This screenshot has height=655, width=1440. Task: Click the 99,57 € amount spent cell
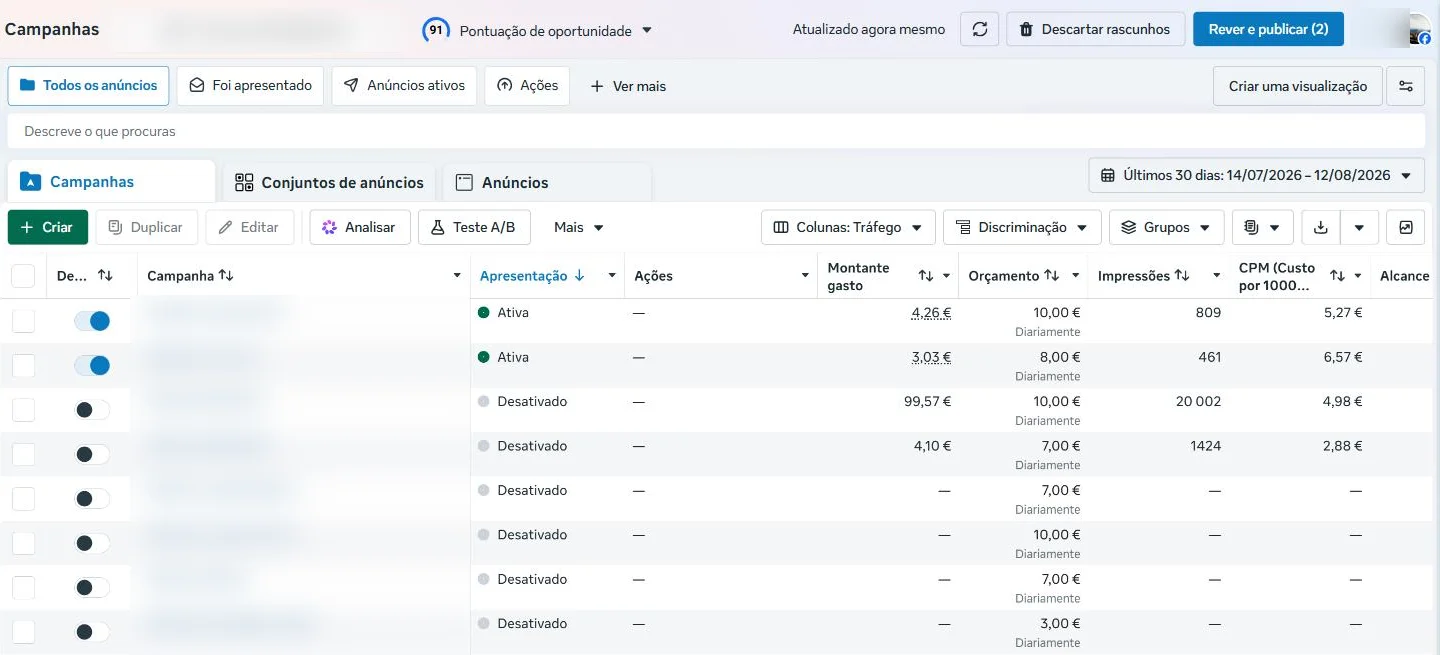tap(927, 401)
